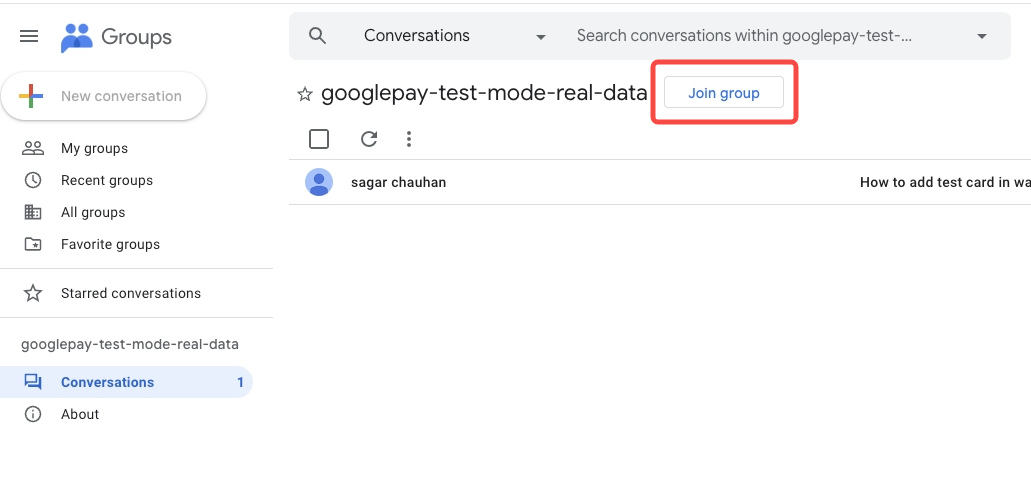Refresh the conversation list
Screen dimensions: 1031x496
click(369, 139)
